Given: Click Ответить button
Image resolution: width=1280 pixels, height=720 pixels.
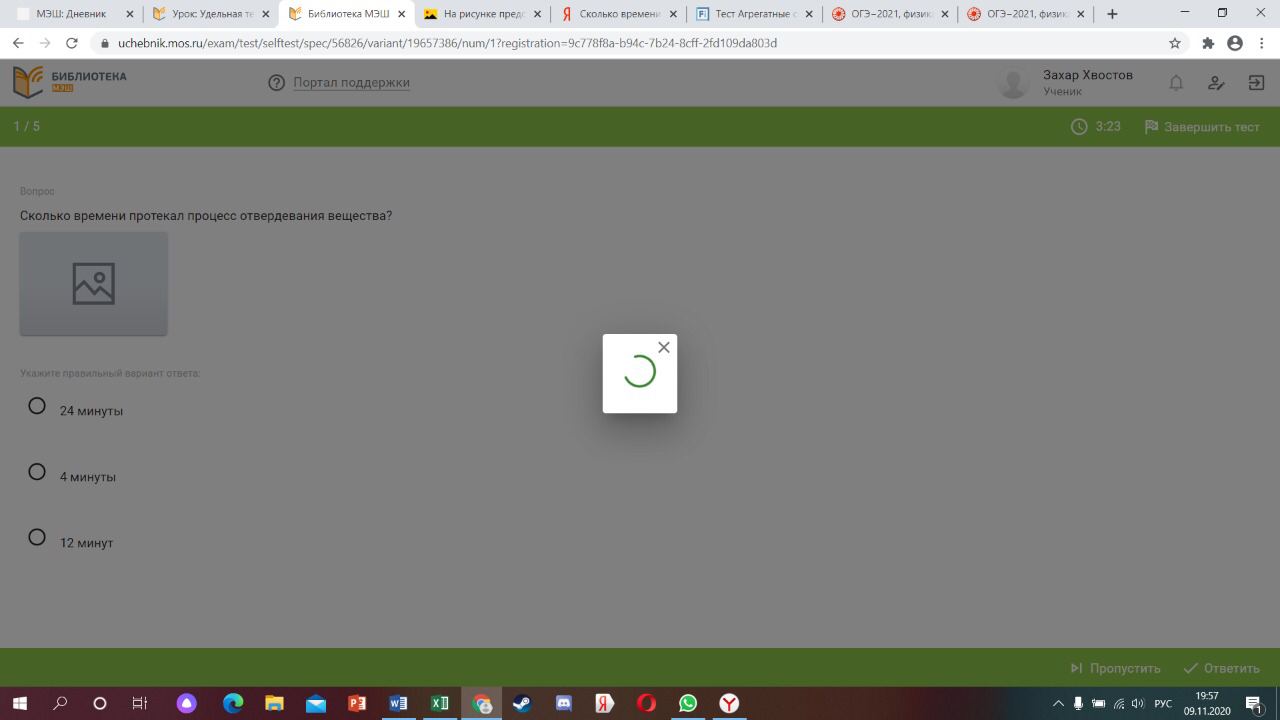Looking at the screenshot, I should pos(1221,668).
